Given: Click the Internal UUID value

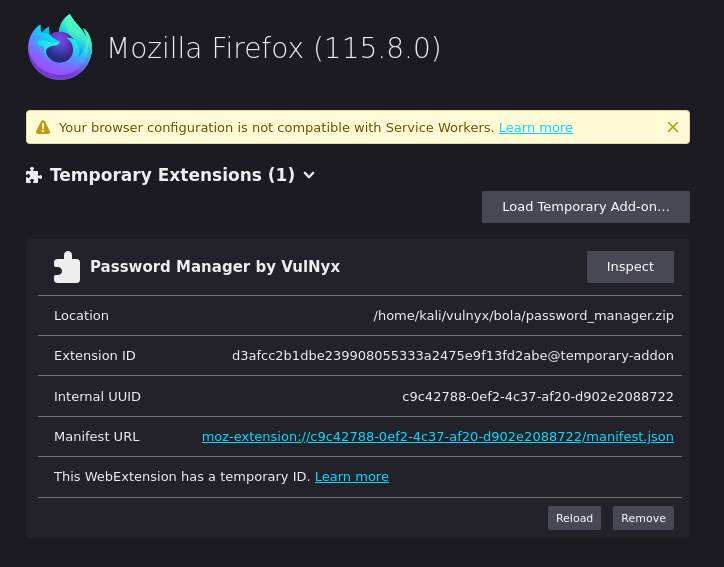Looking at the screenshot, I should (x=537, y=397).
